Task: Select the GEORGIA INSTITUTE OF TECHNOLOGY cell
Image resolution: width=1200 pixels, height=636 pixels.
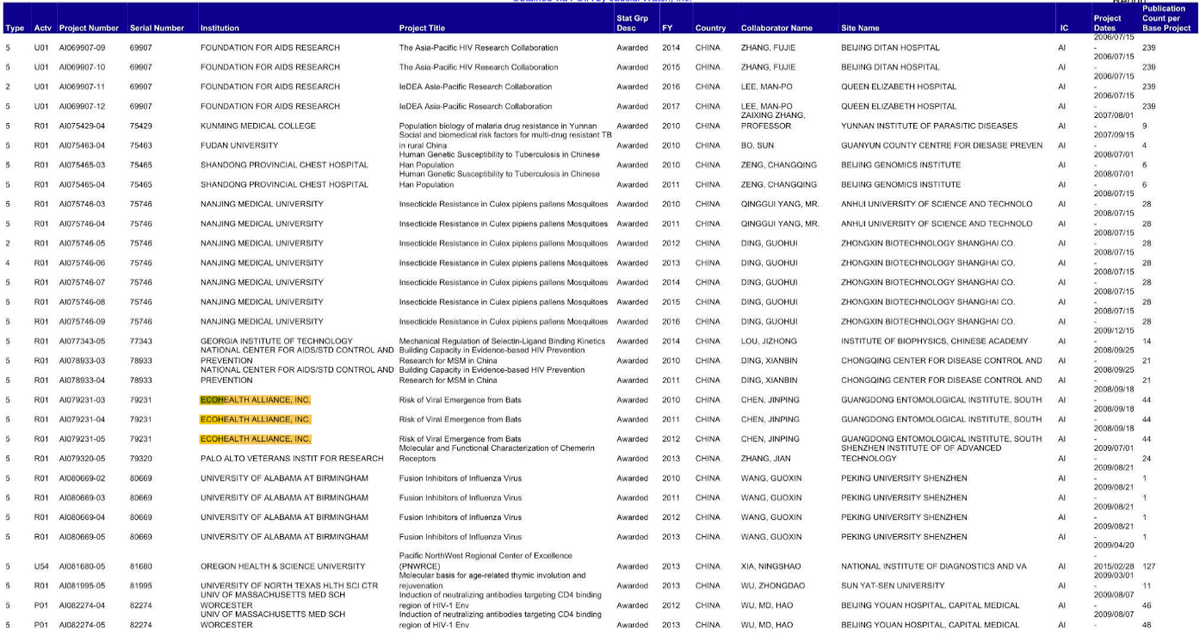Action: 276,341
